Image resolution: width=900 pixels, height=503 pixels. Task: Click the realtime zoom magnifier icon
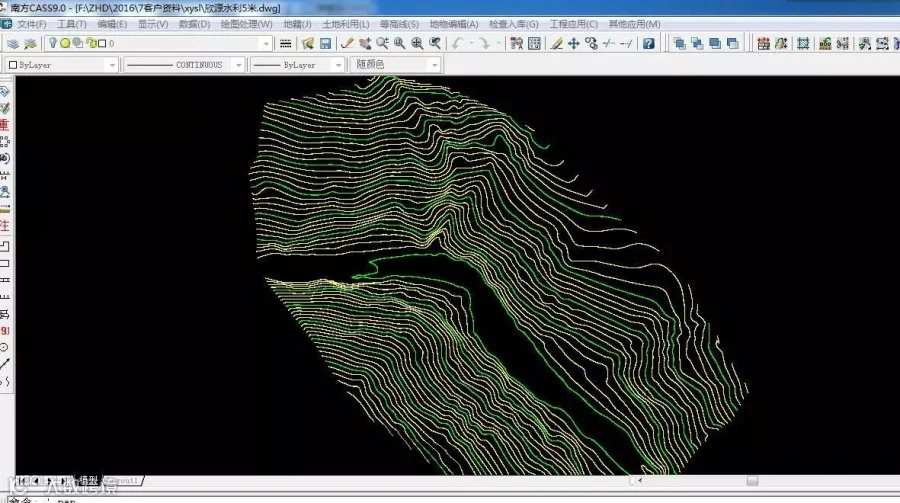(x=382, y=44)
